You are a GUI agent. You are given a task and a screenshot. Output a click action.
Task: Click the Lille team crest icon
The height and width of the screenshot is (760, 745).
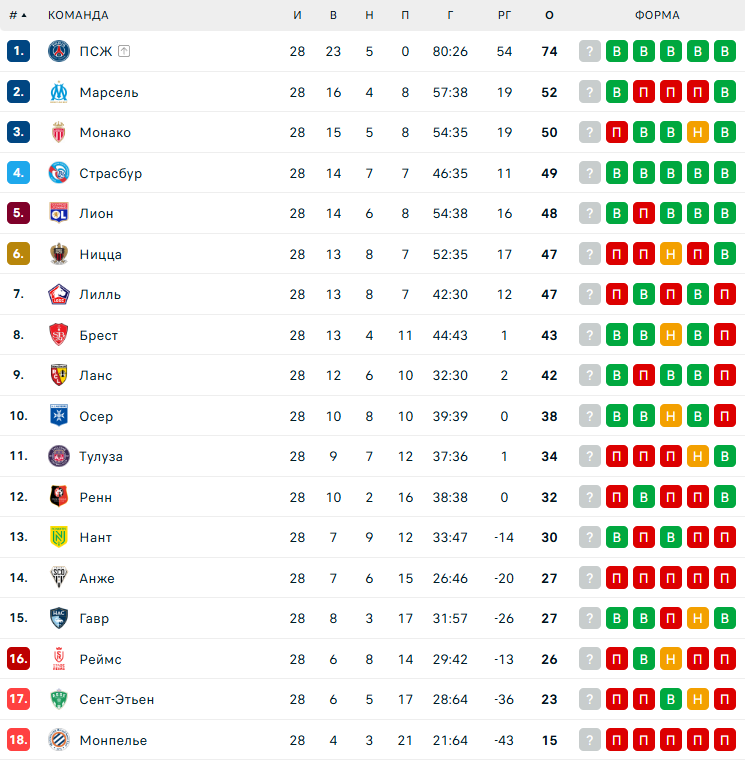(58, 294)
